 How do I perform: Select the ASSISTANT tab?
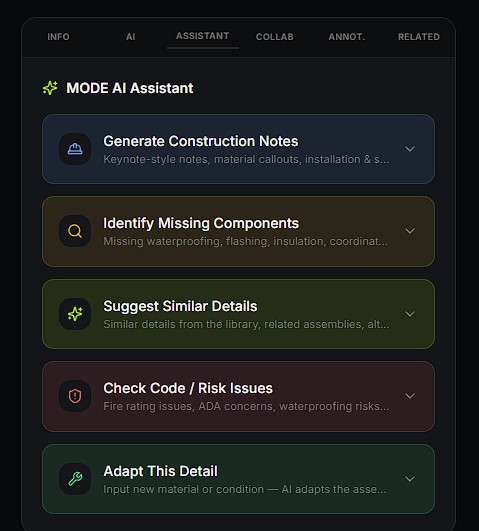click(203, 36)
